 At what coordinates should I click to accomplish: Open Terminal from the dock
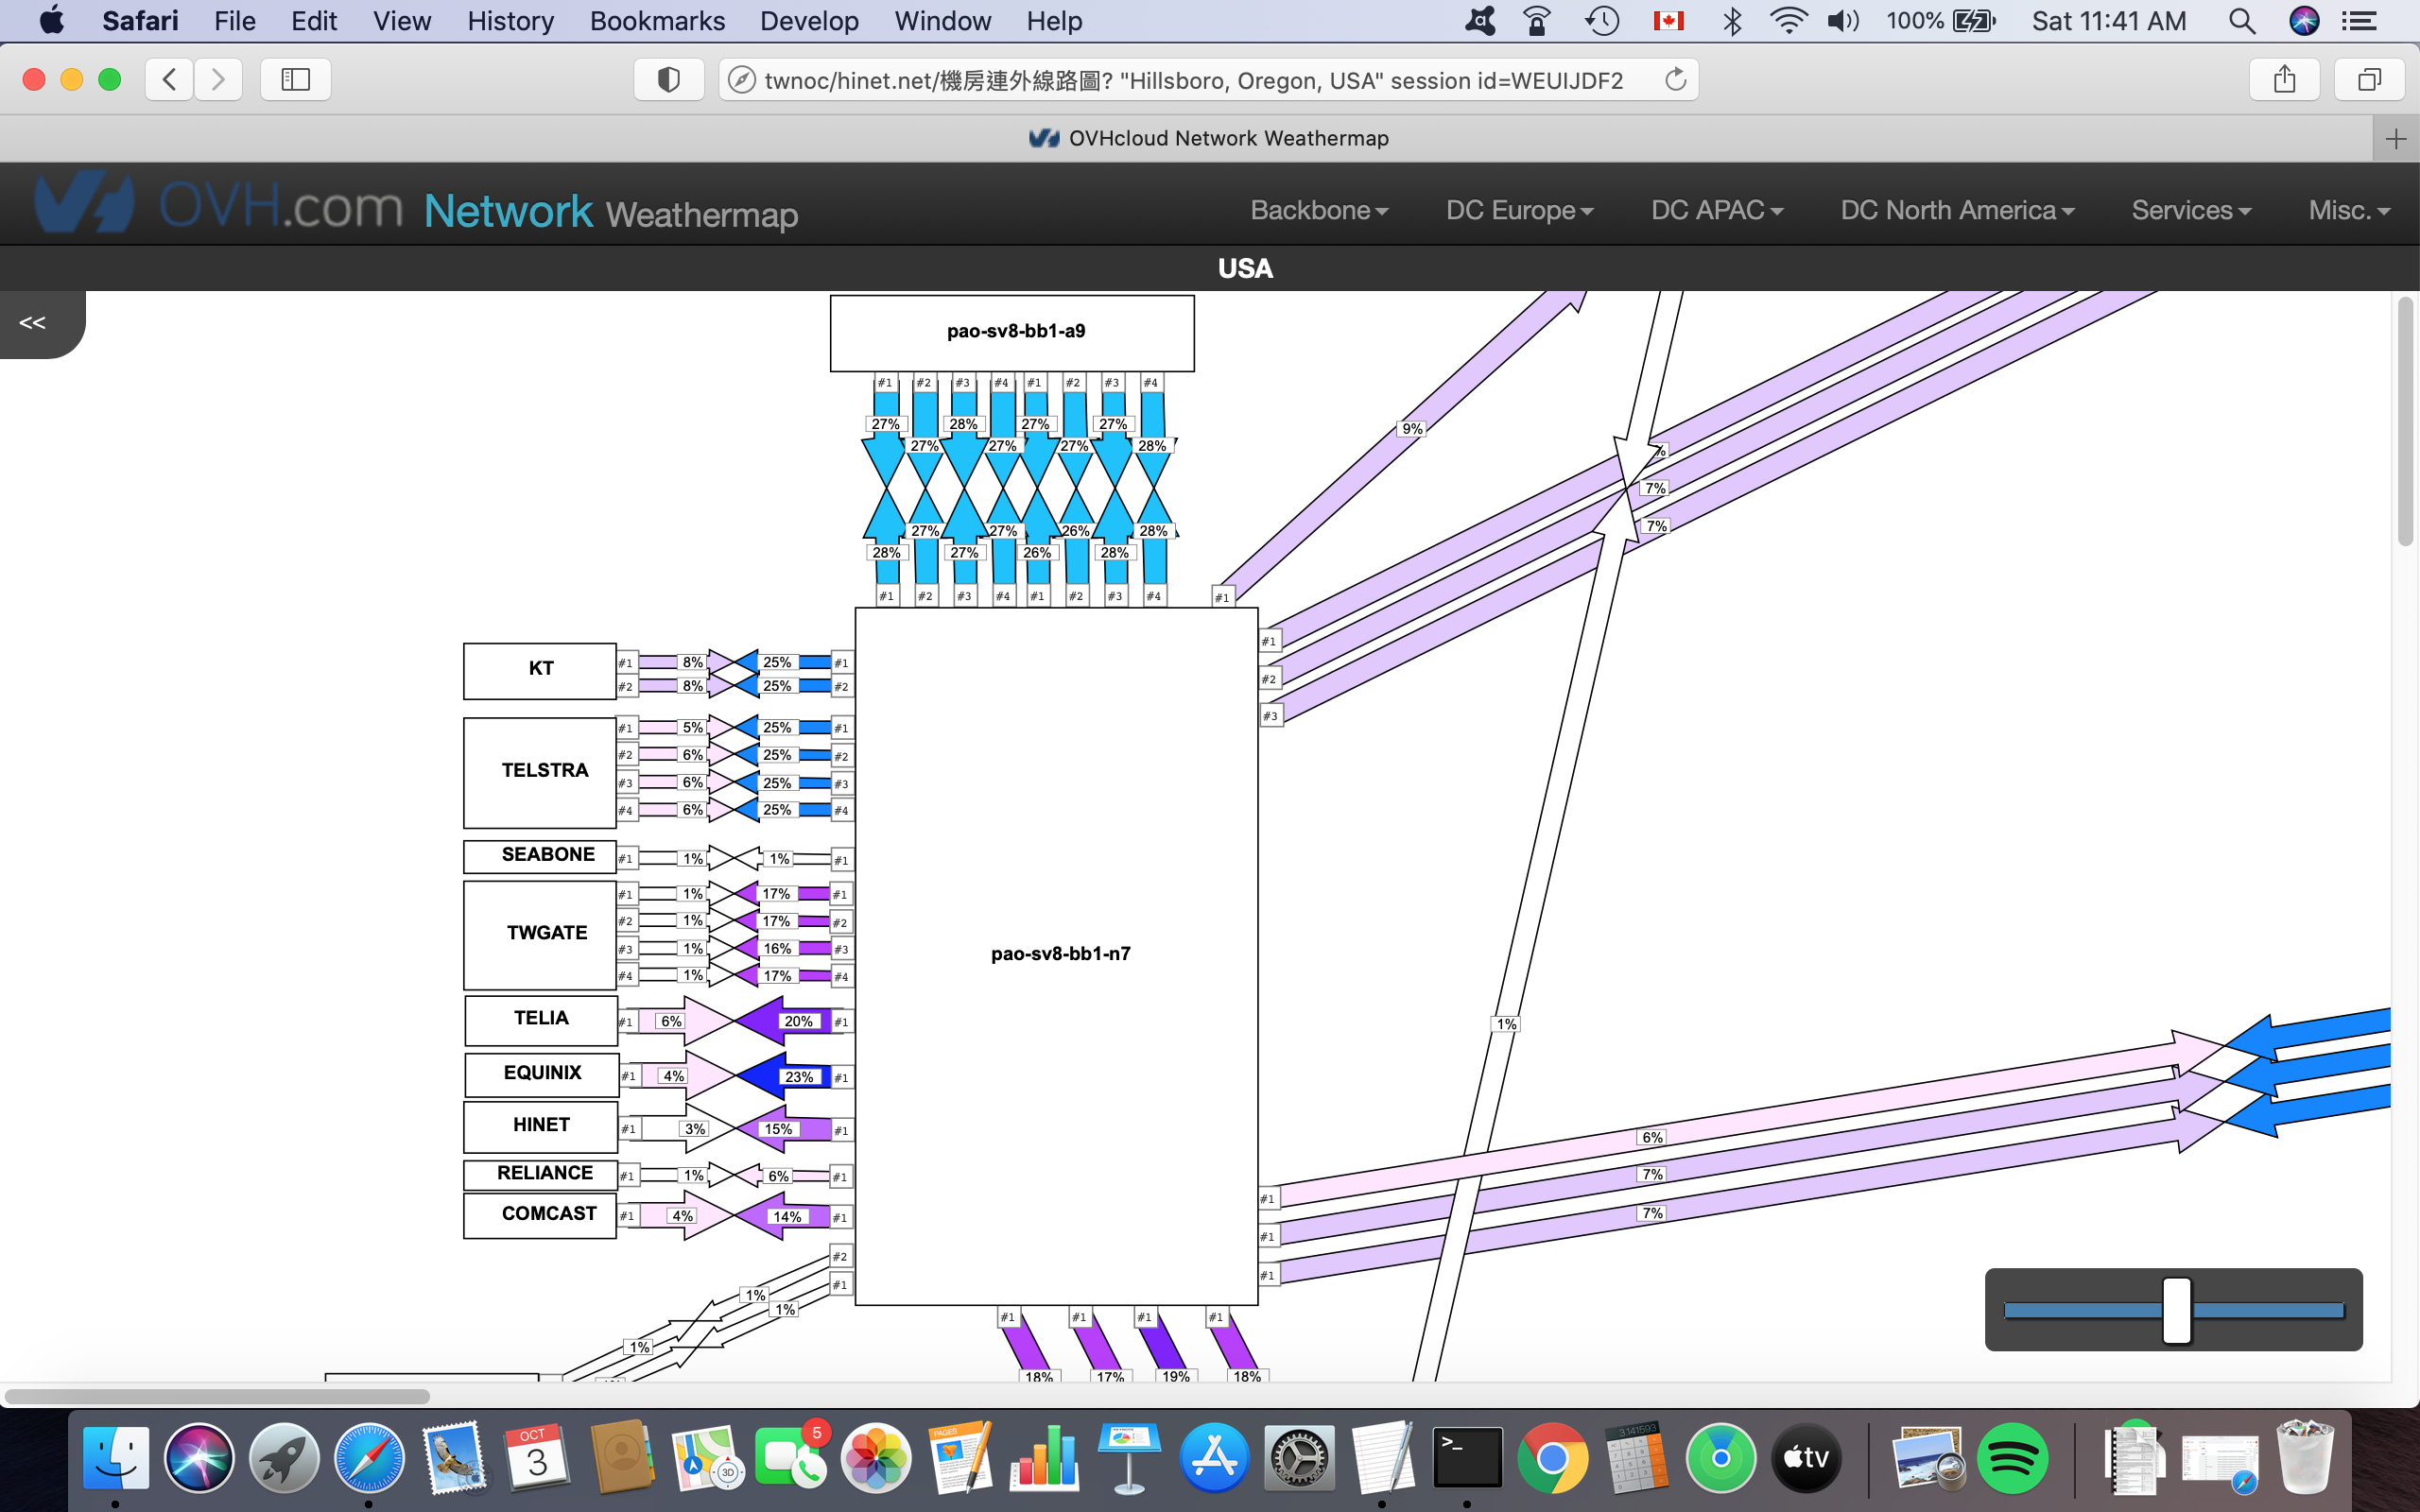click(1466, 1458)
